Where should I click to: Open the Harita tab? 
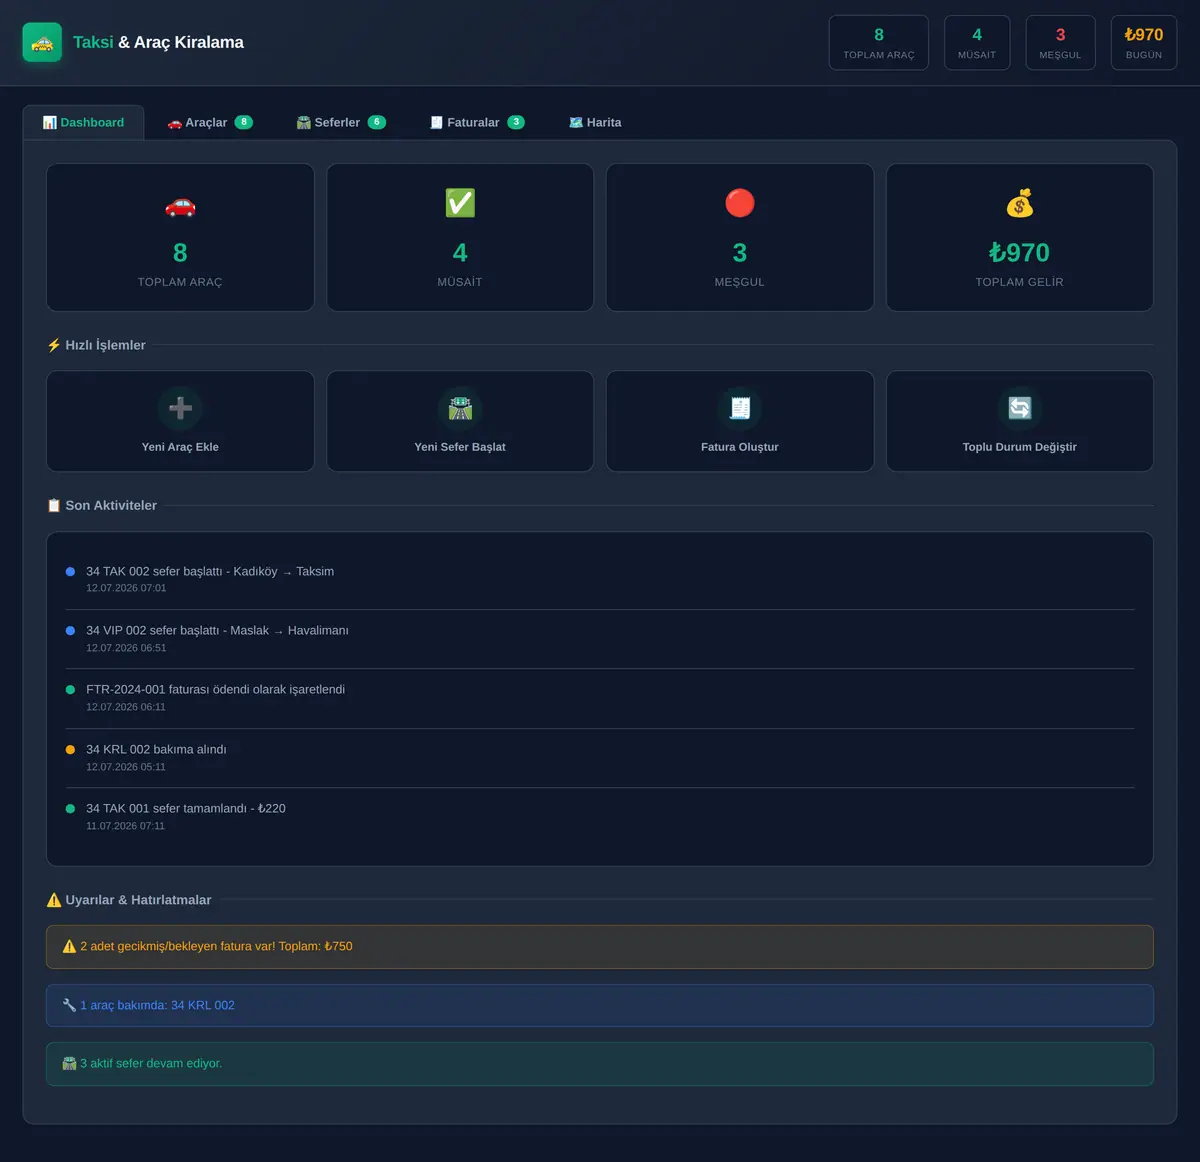tap(595, 123)
